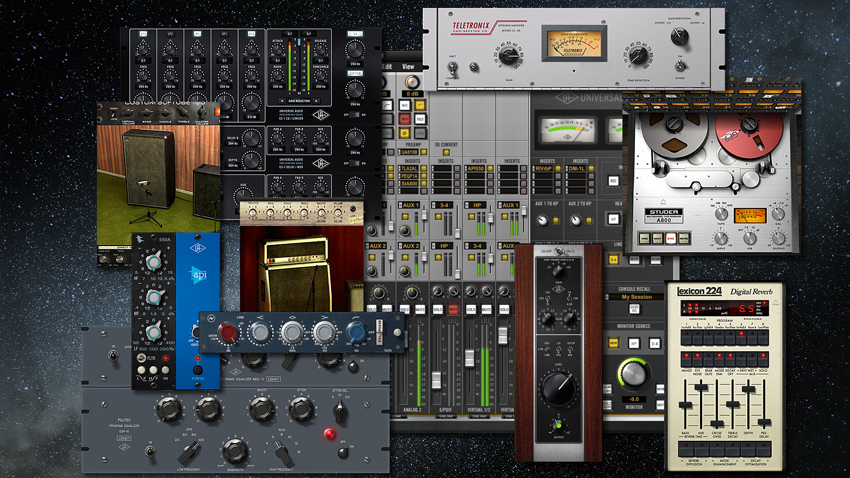Viewport: 850px width, 478px height.
Task: Click the Save As button under Console Recall
Action: (x=634, y=309)
